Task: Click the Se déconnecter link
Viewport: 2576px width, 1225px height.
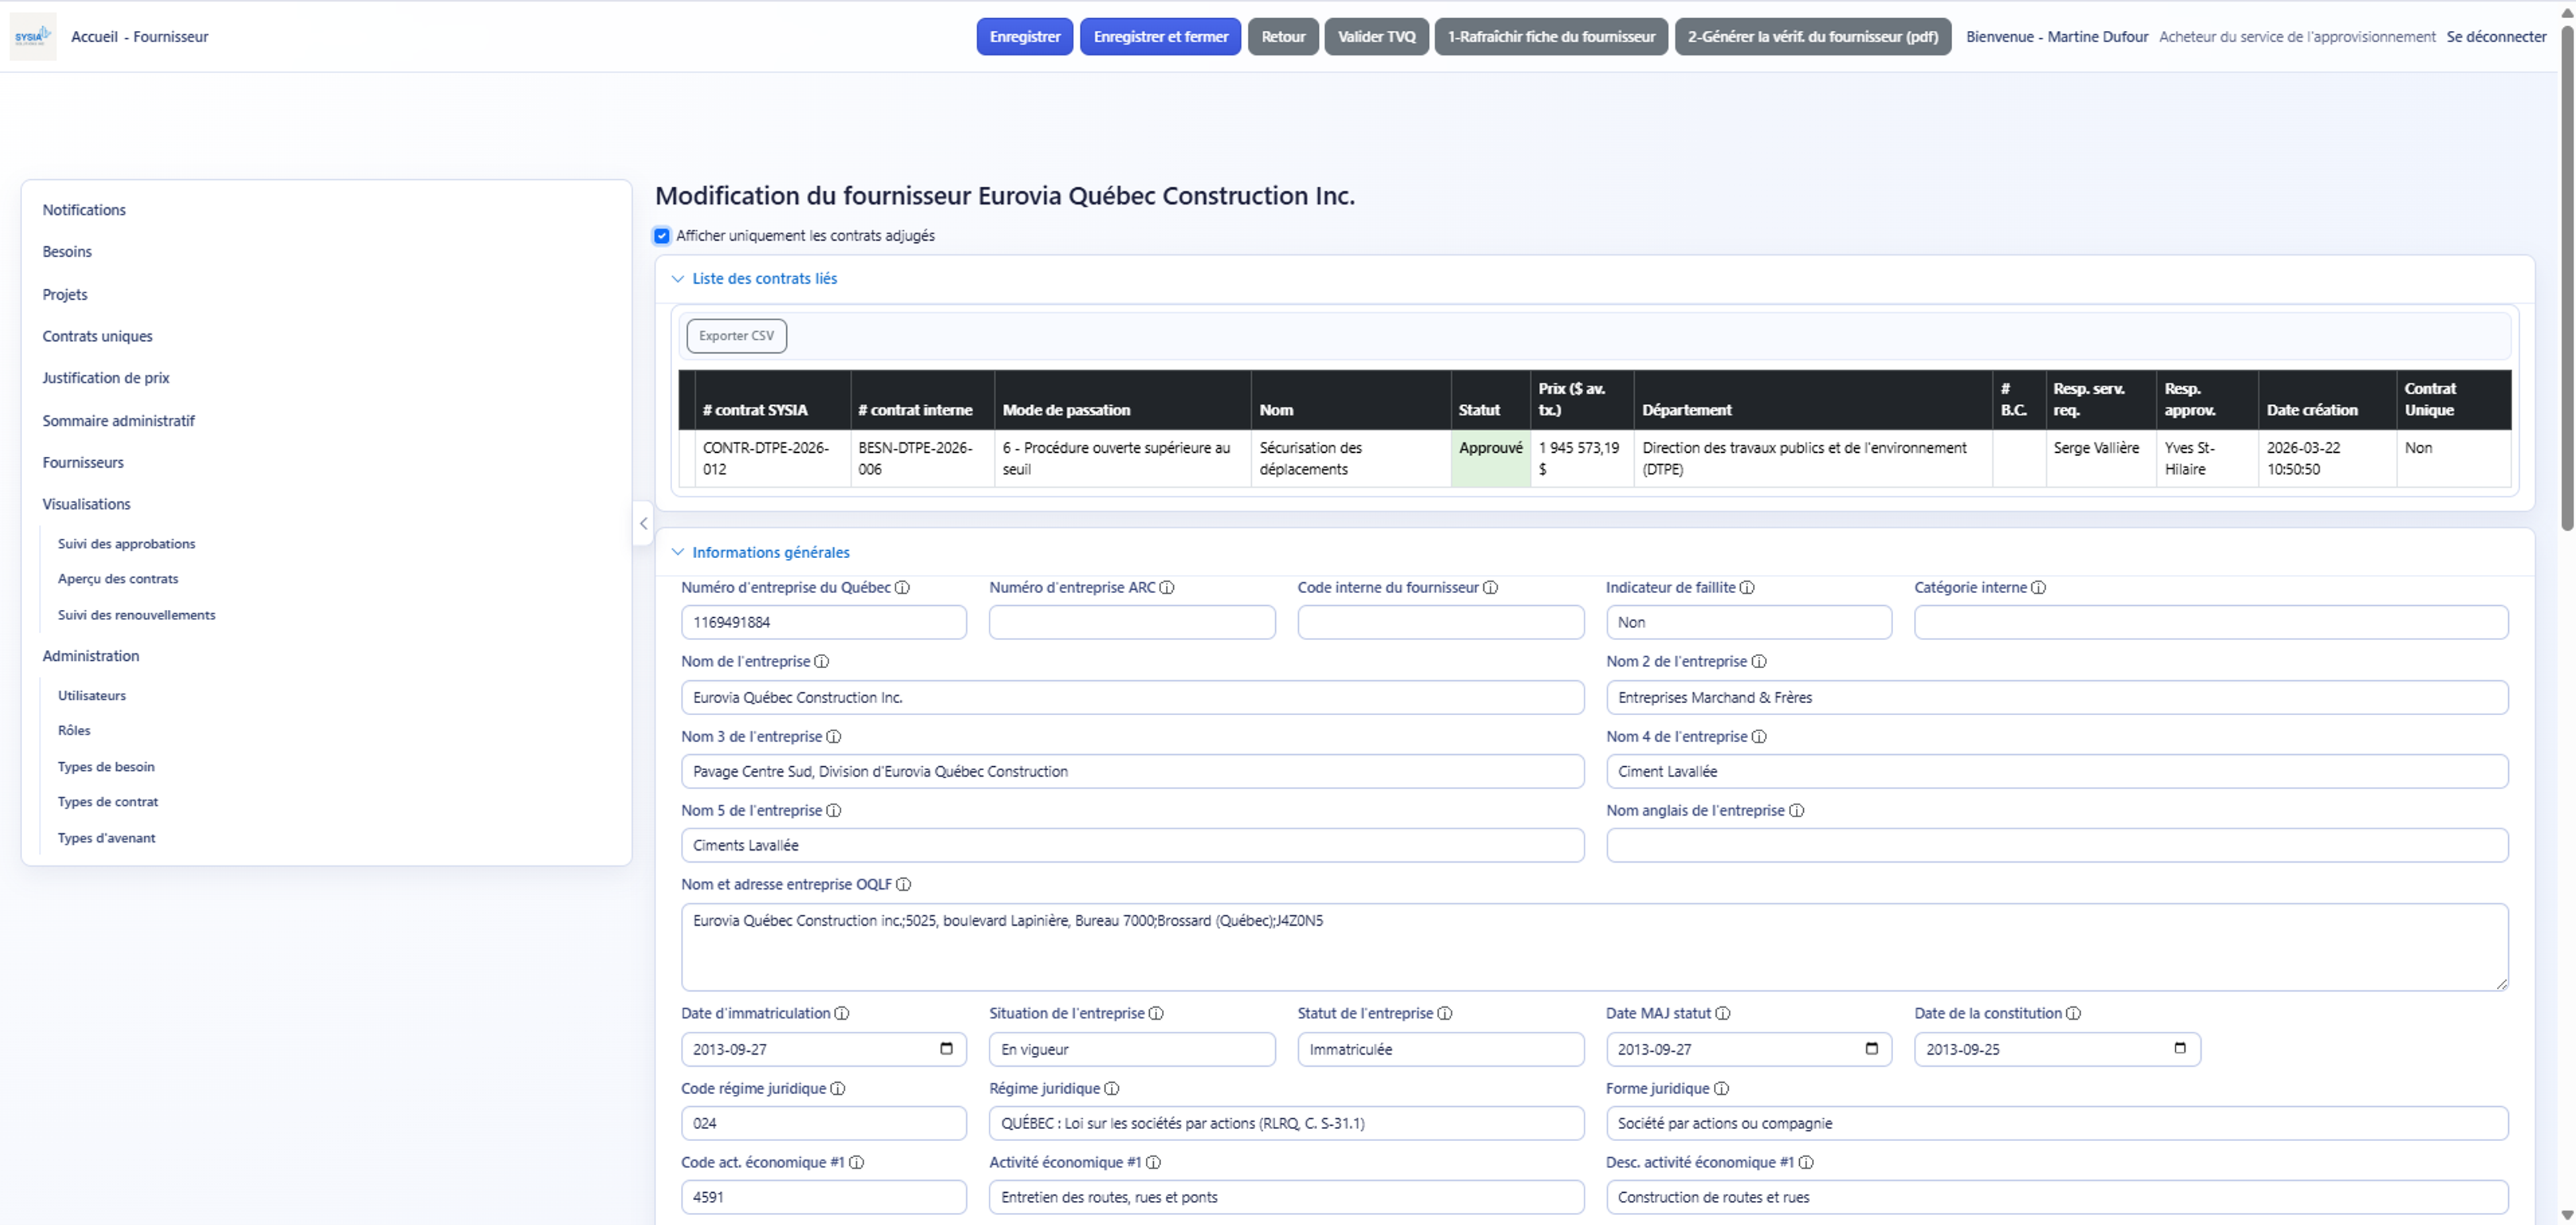Action: click(2496, 37)
